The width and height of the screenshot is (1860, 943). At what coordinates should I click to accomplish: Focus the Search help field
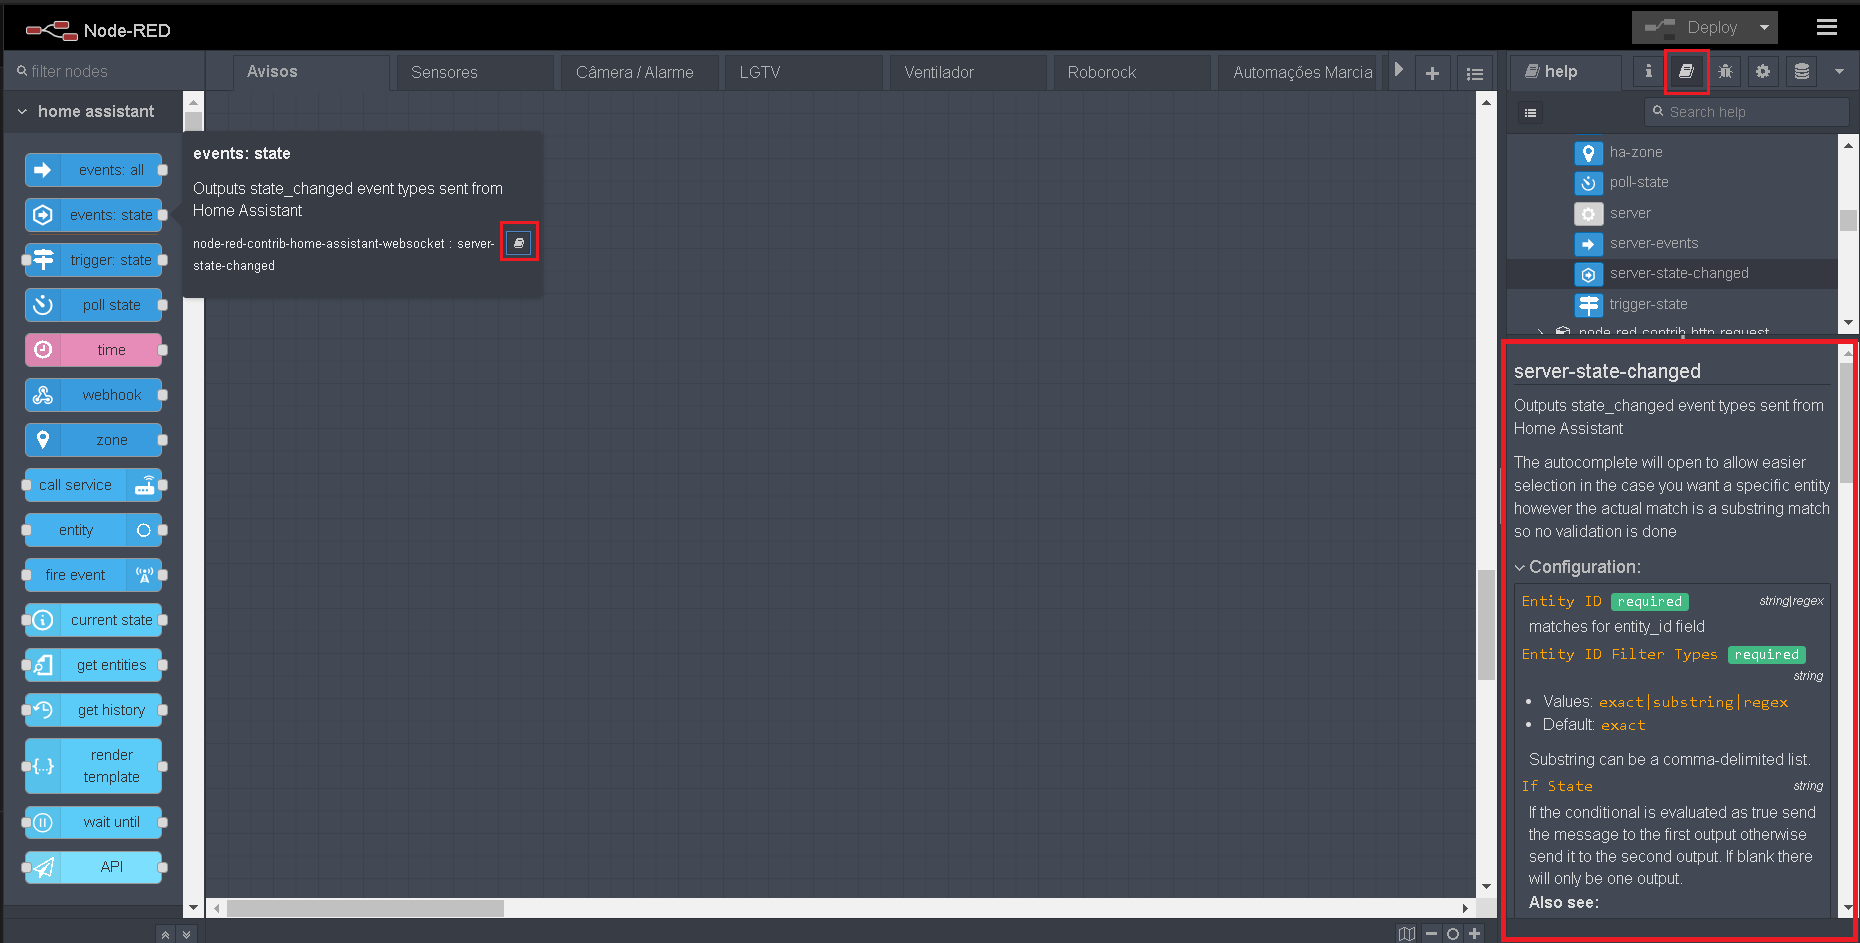click(1746, 112)
